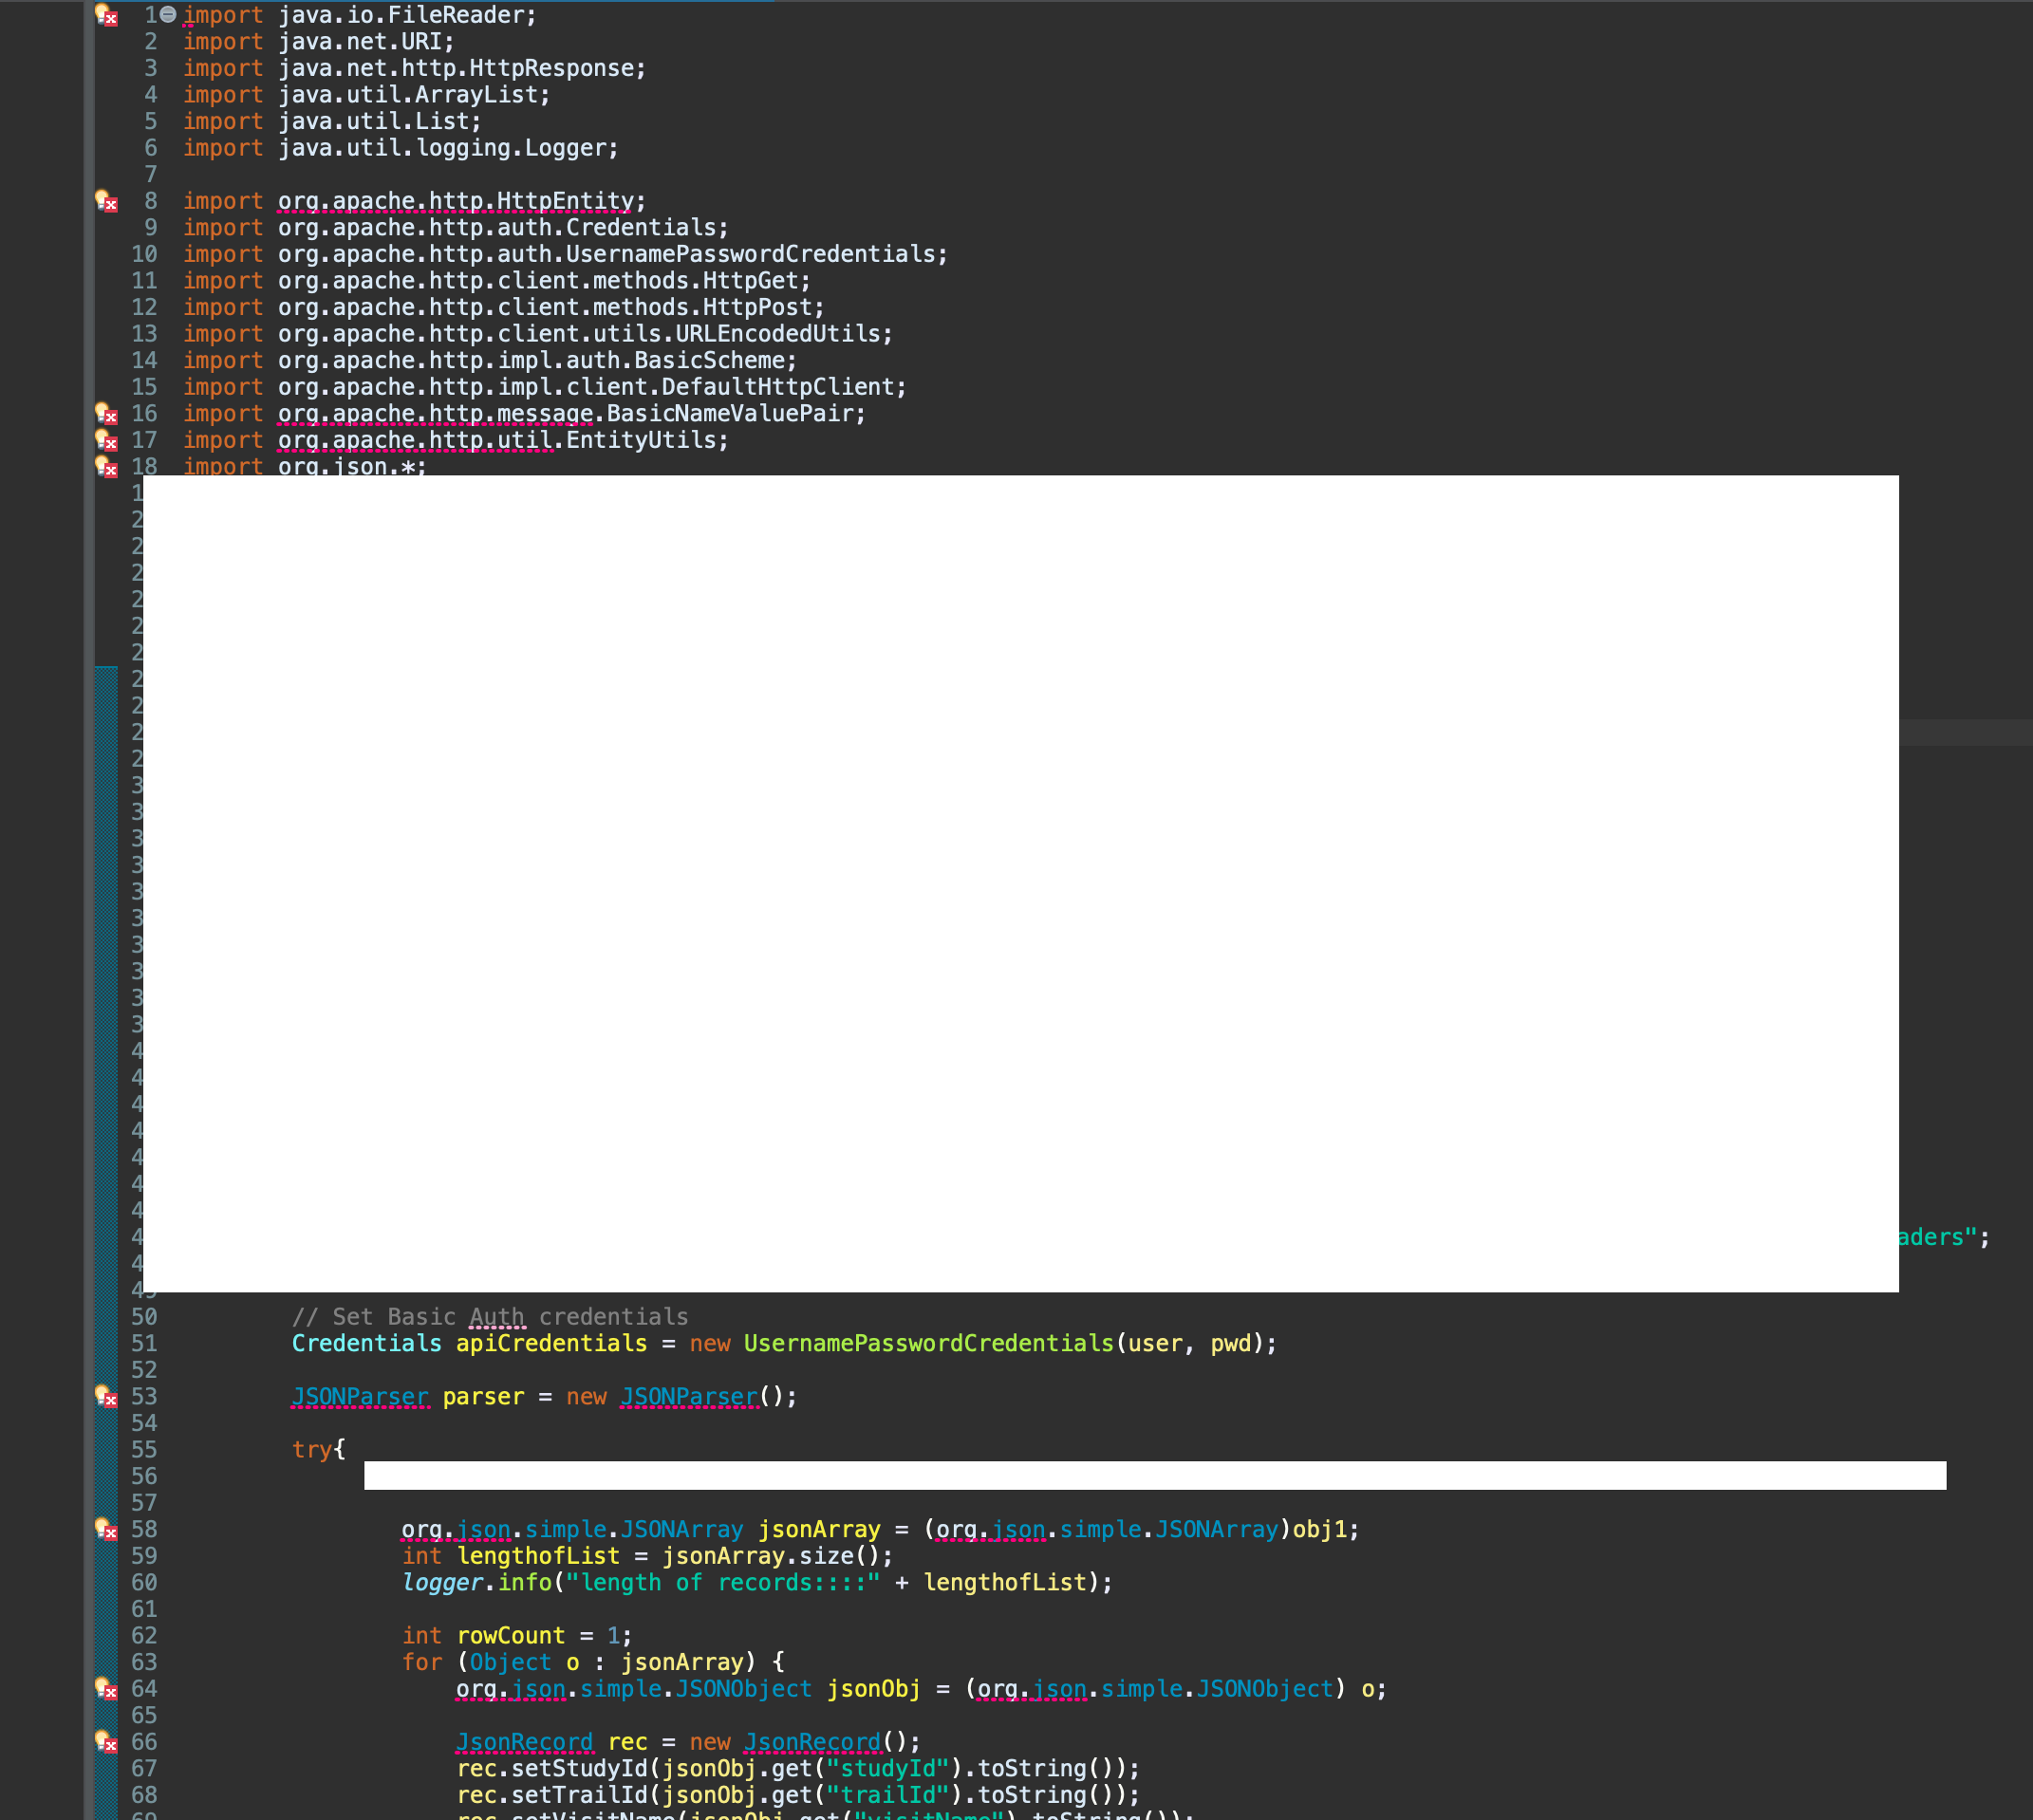This screenshot has height=1820, width=2033.
Task: Click rowCount variable on line 62
Action: (510, 1635)
